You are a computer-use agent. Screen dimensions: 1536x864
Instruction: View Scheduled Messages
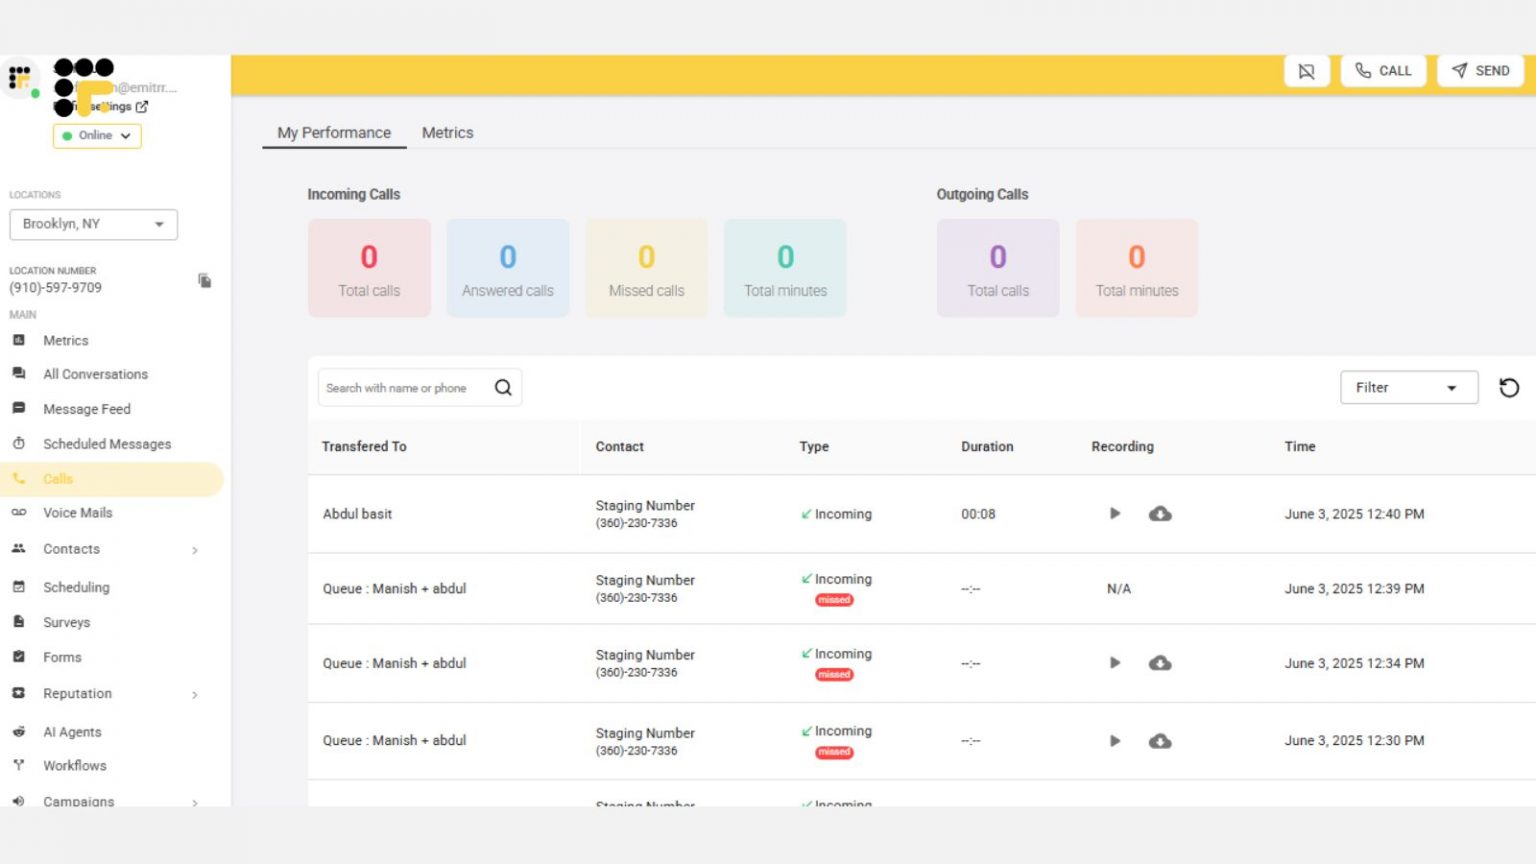tap(106, 444)
